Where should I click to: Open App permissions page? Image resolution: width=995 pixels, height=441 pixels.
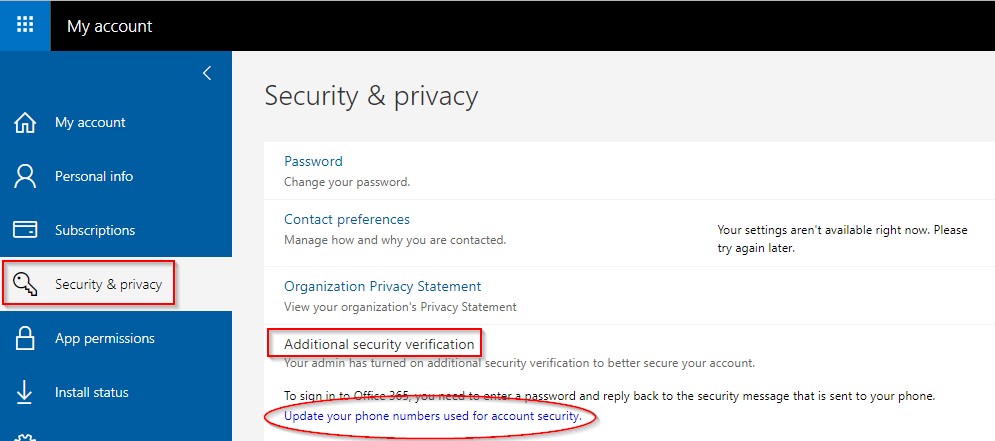105,338
